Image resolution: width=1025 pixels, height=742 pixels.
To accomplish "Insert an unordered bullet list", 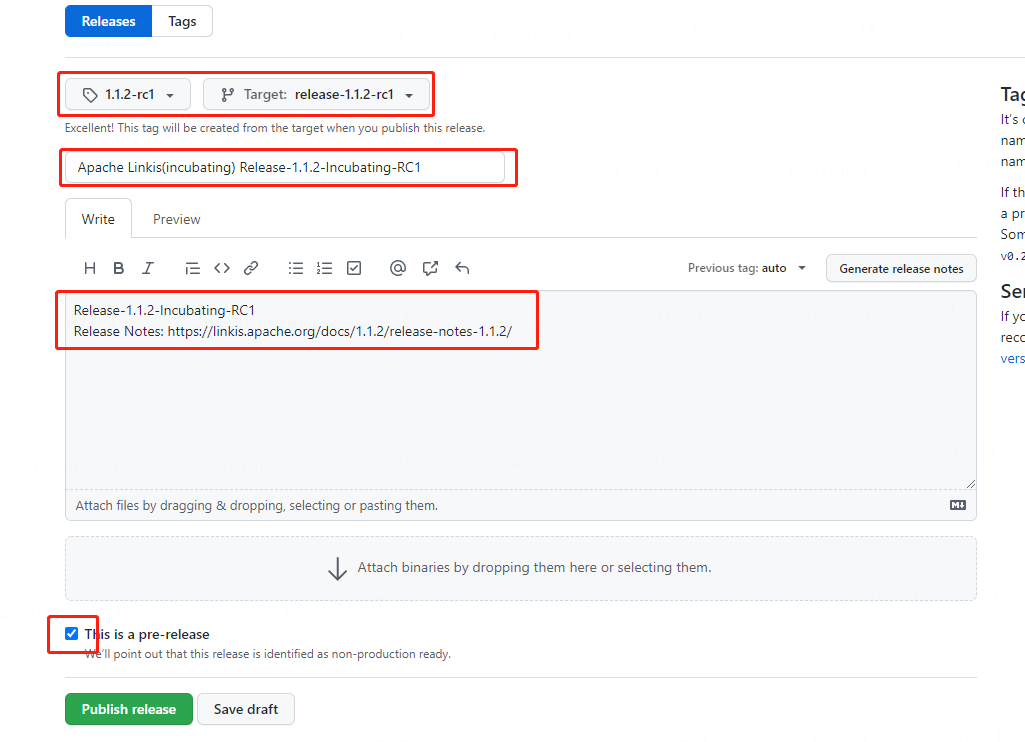I will pos(295,268).
